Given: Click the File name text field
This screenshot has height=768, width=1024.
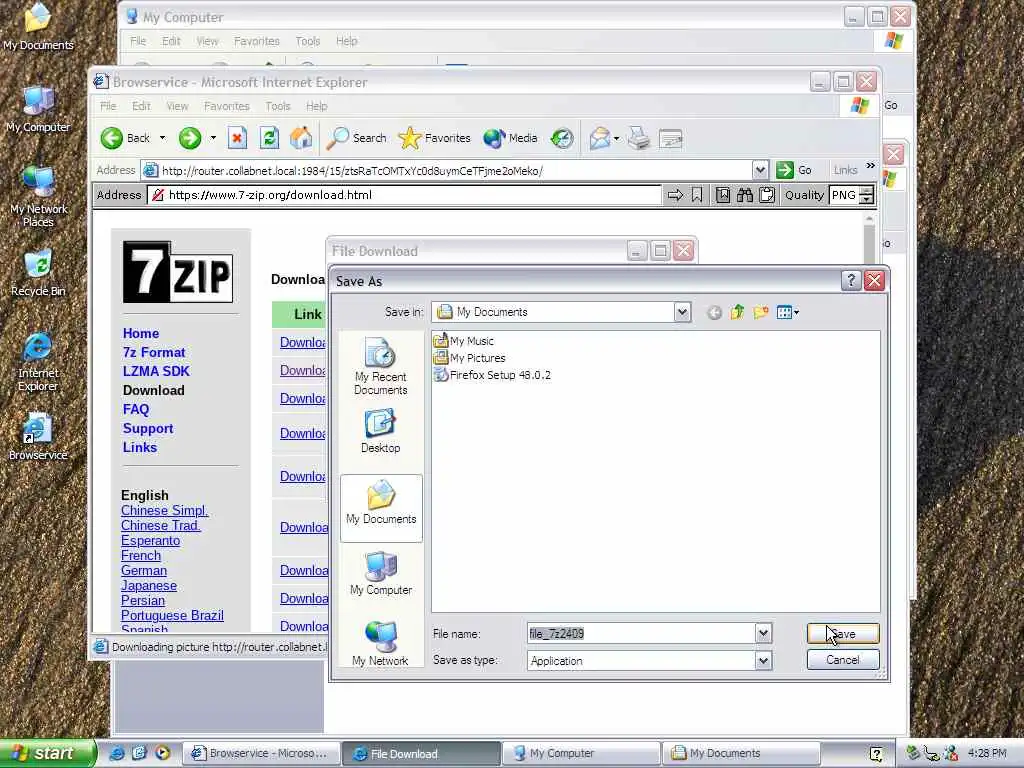Looking at the screenshot, I should click(x=641, y=633).
